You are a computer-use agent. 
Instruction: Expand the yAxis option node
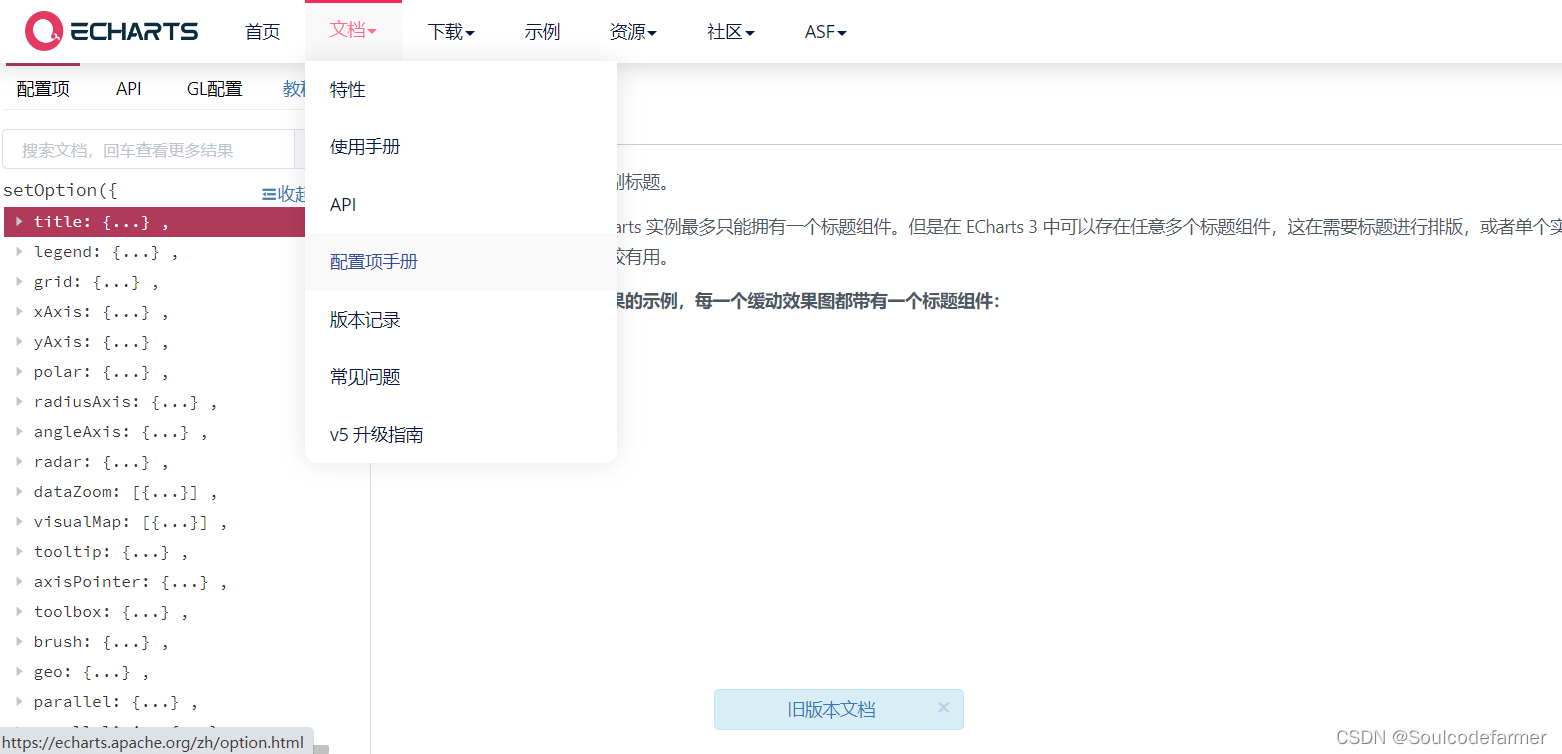tap(19, 341)
